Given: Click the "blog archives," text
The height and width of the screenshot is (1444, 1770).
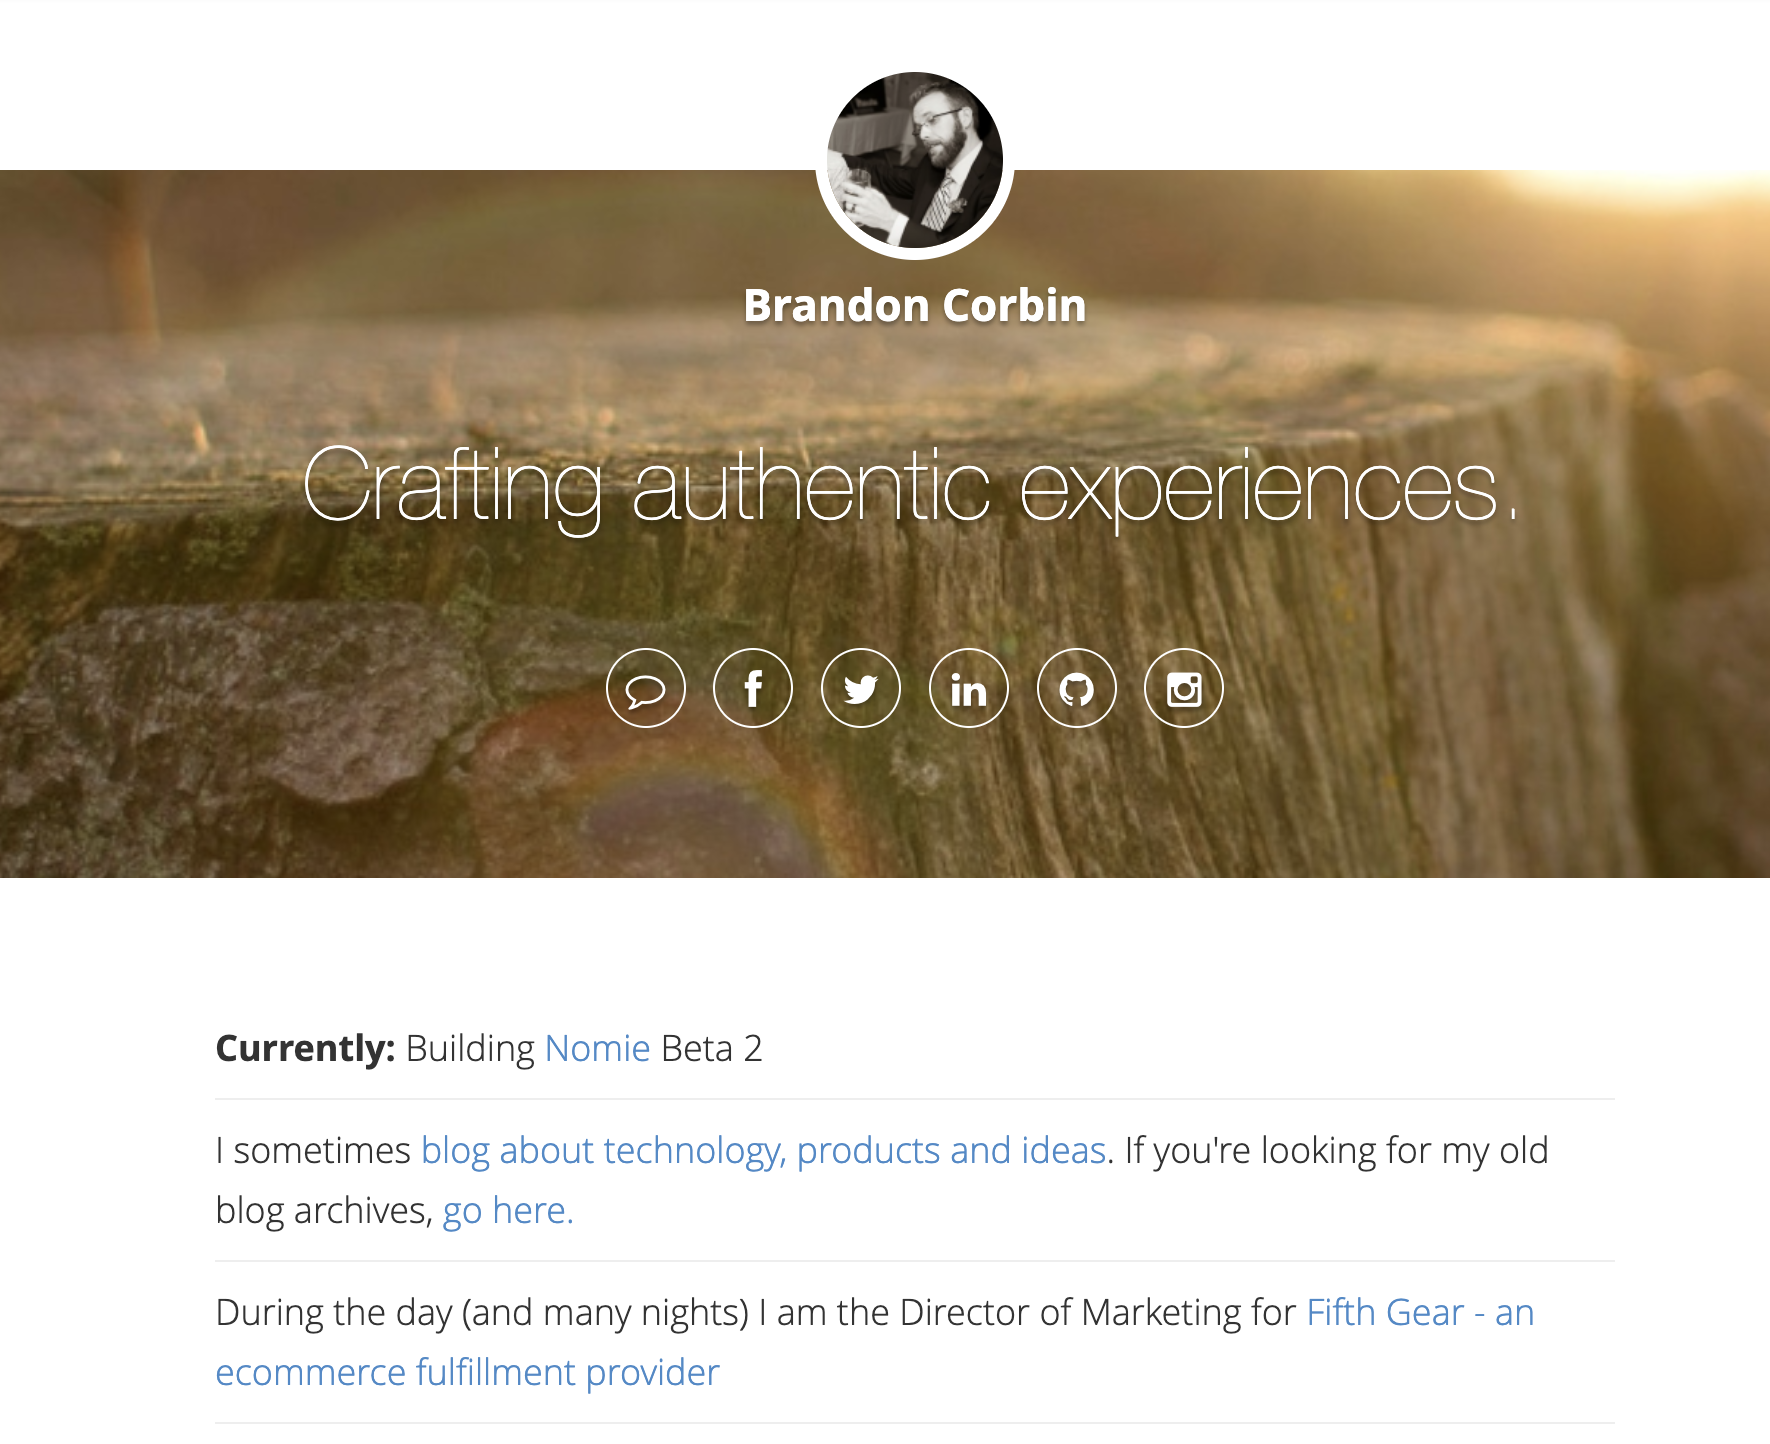Looking at the screenshot, I should [324, 1210].
